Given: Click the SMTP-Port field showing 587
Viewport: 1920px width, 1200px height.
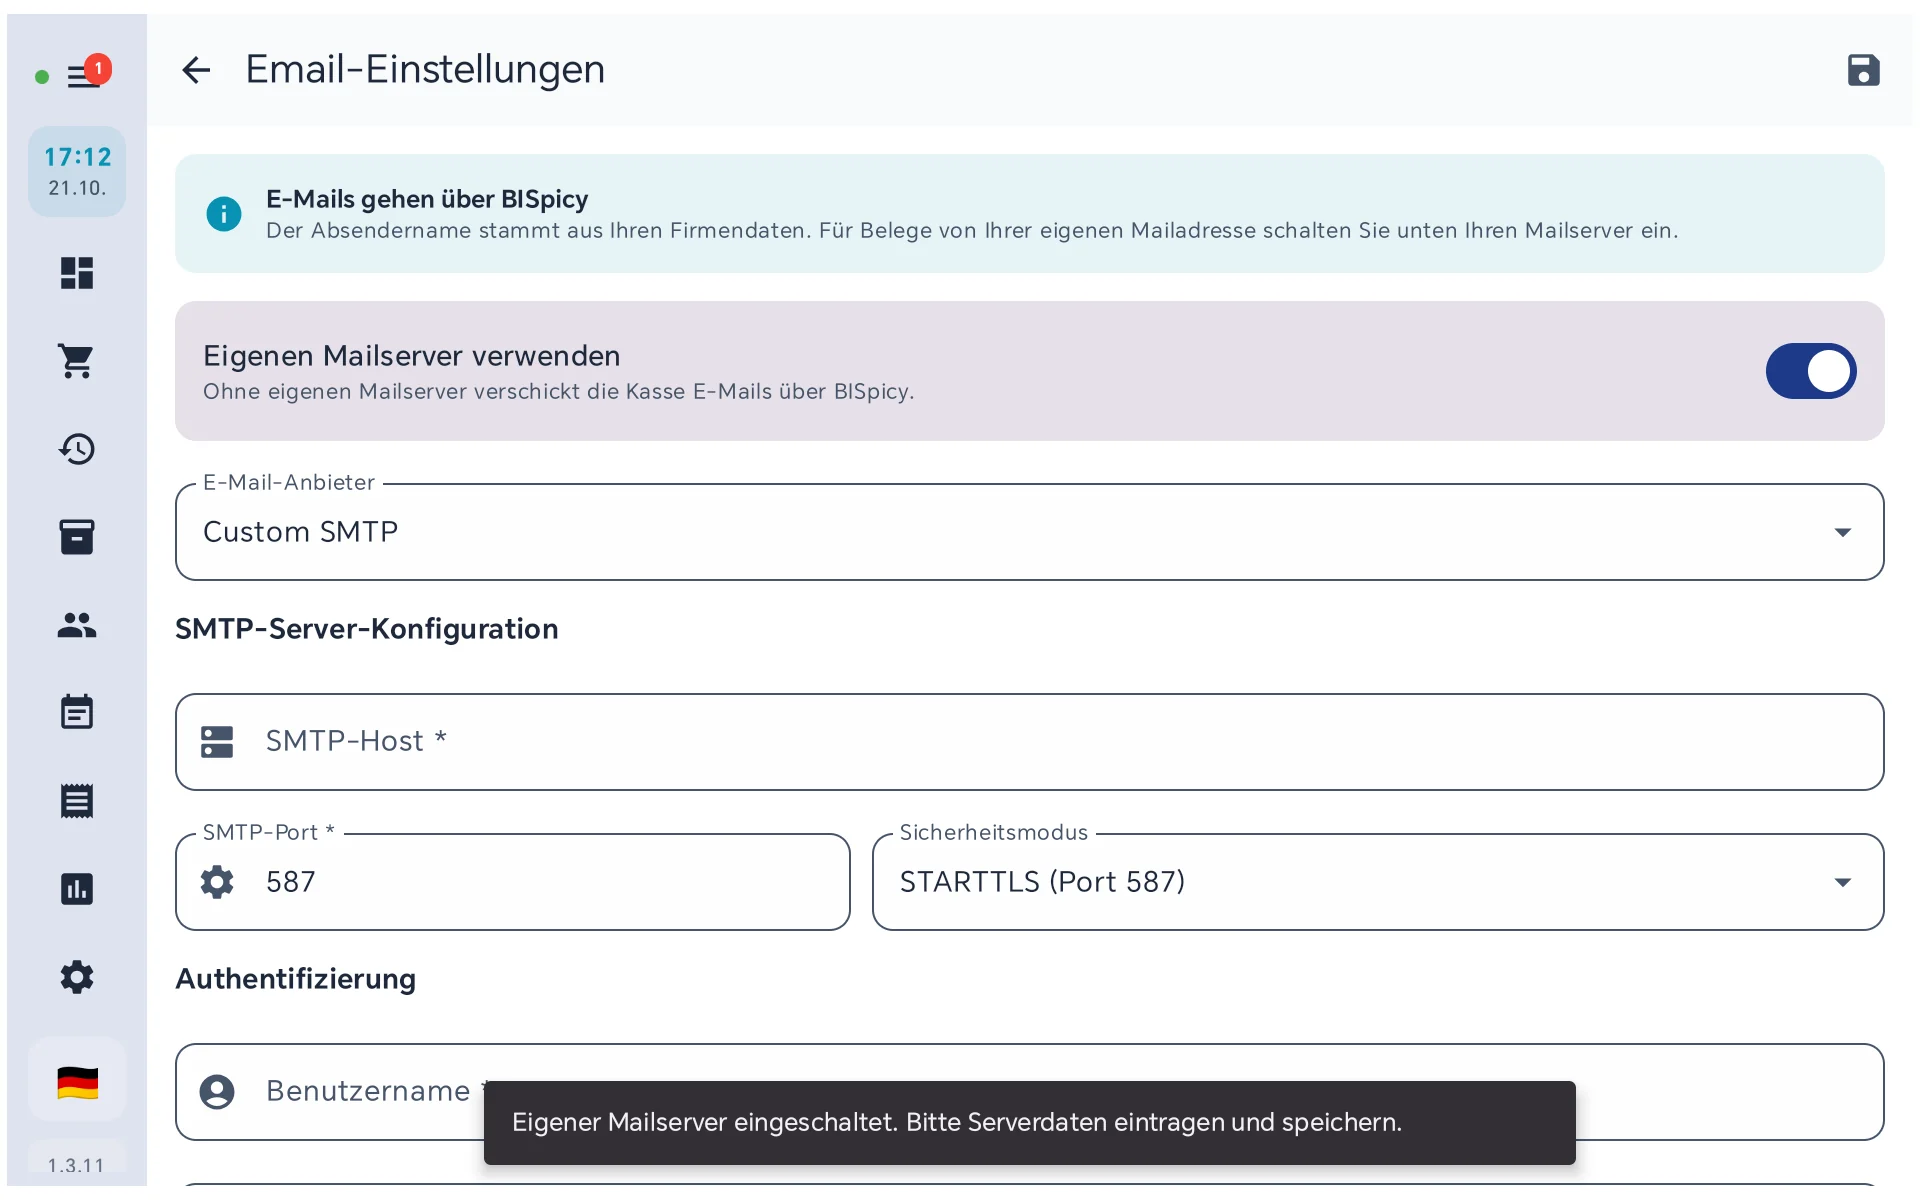Looking at the screenshot, I should pos(513,882).
